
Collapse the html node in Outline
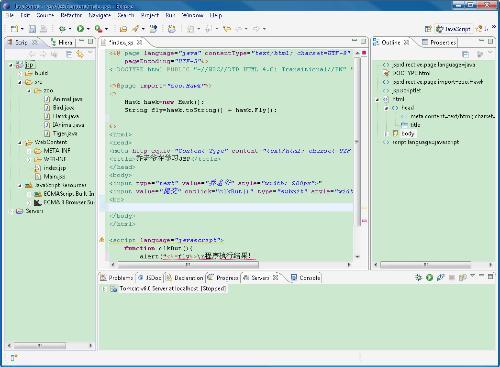[x=378, y=99]
